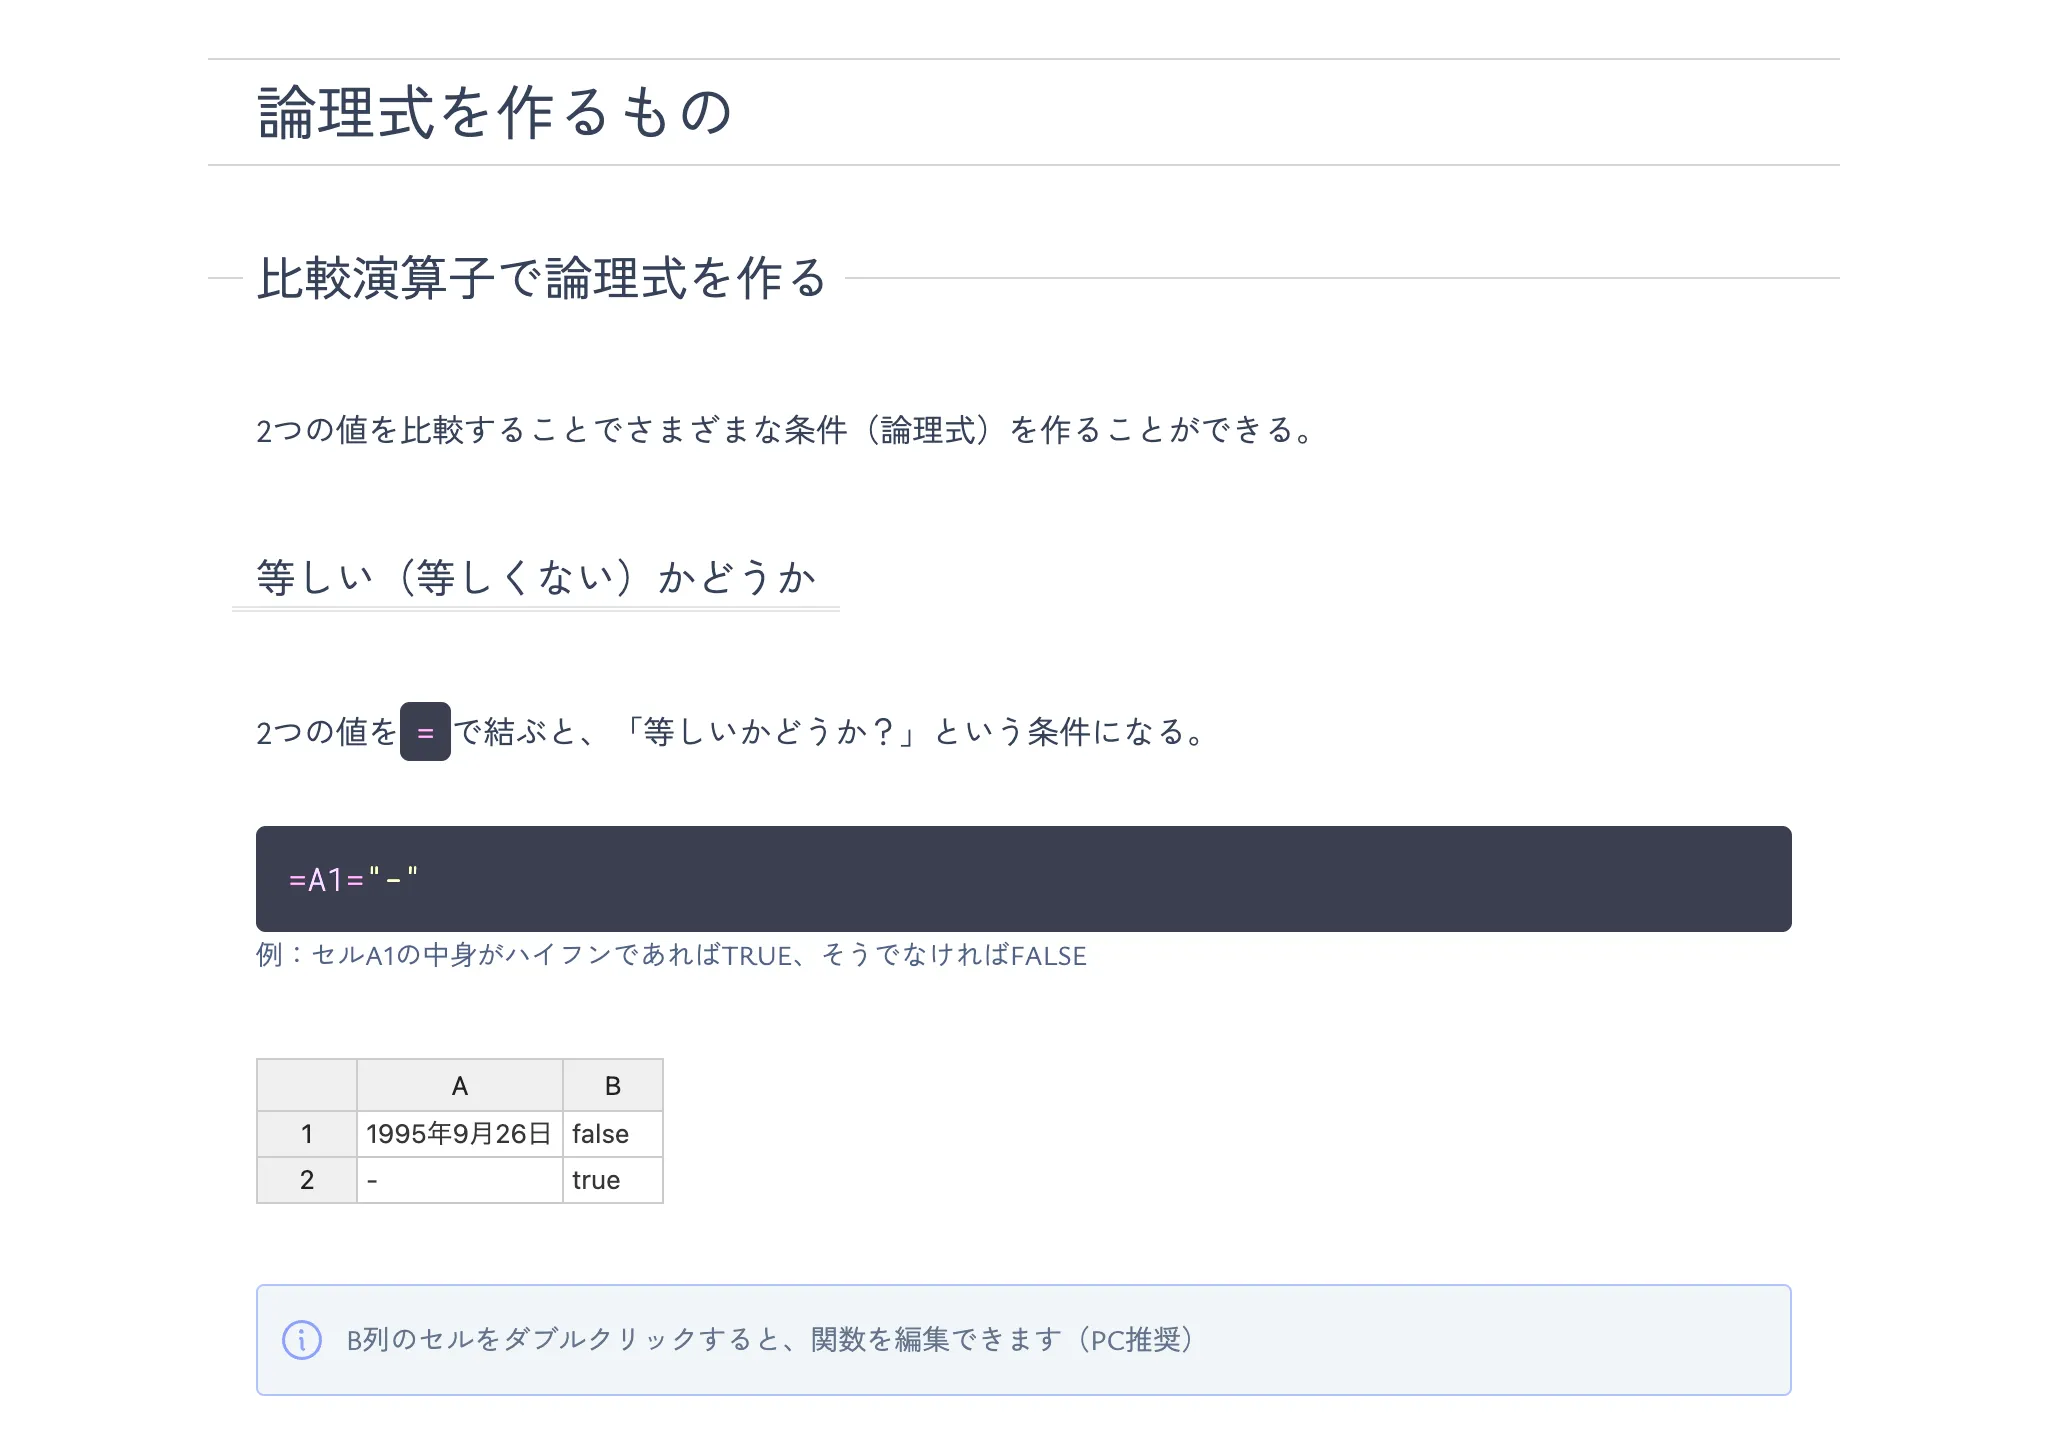Click the caption beginning with 例：セルA1
This screenshot has width=2048, height=1456.
(670, 956)
